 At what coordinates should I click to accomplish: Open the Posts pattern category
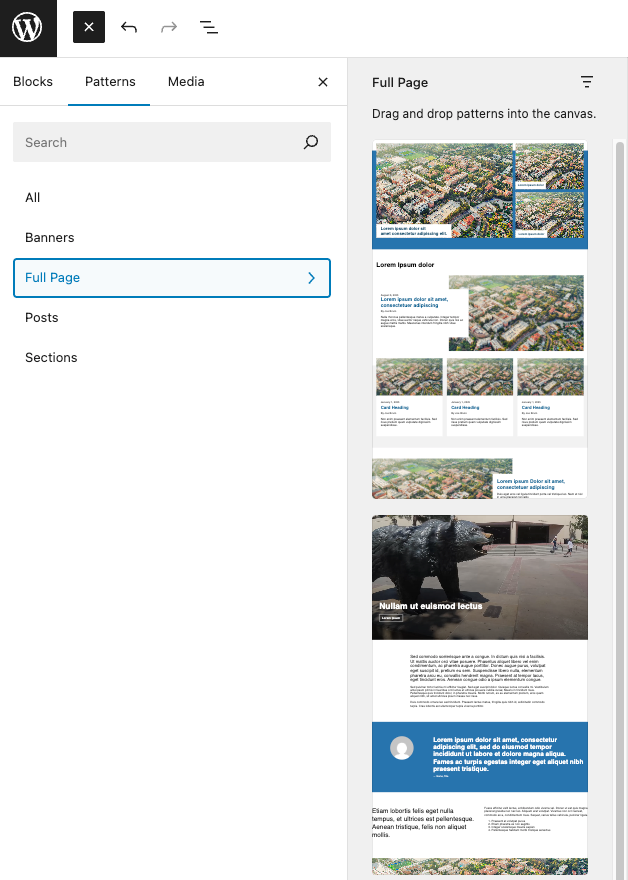click(x=42, y=318)
